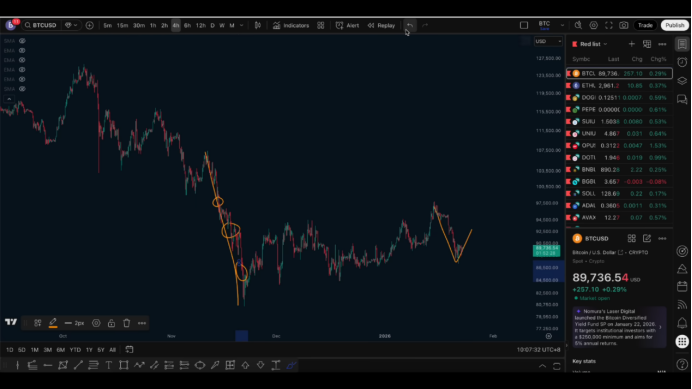Select the arrow down marker tool

(x=260, y=365)
